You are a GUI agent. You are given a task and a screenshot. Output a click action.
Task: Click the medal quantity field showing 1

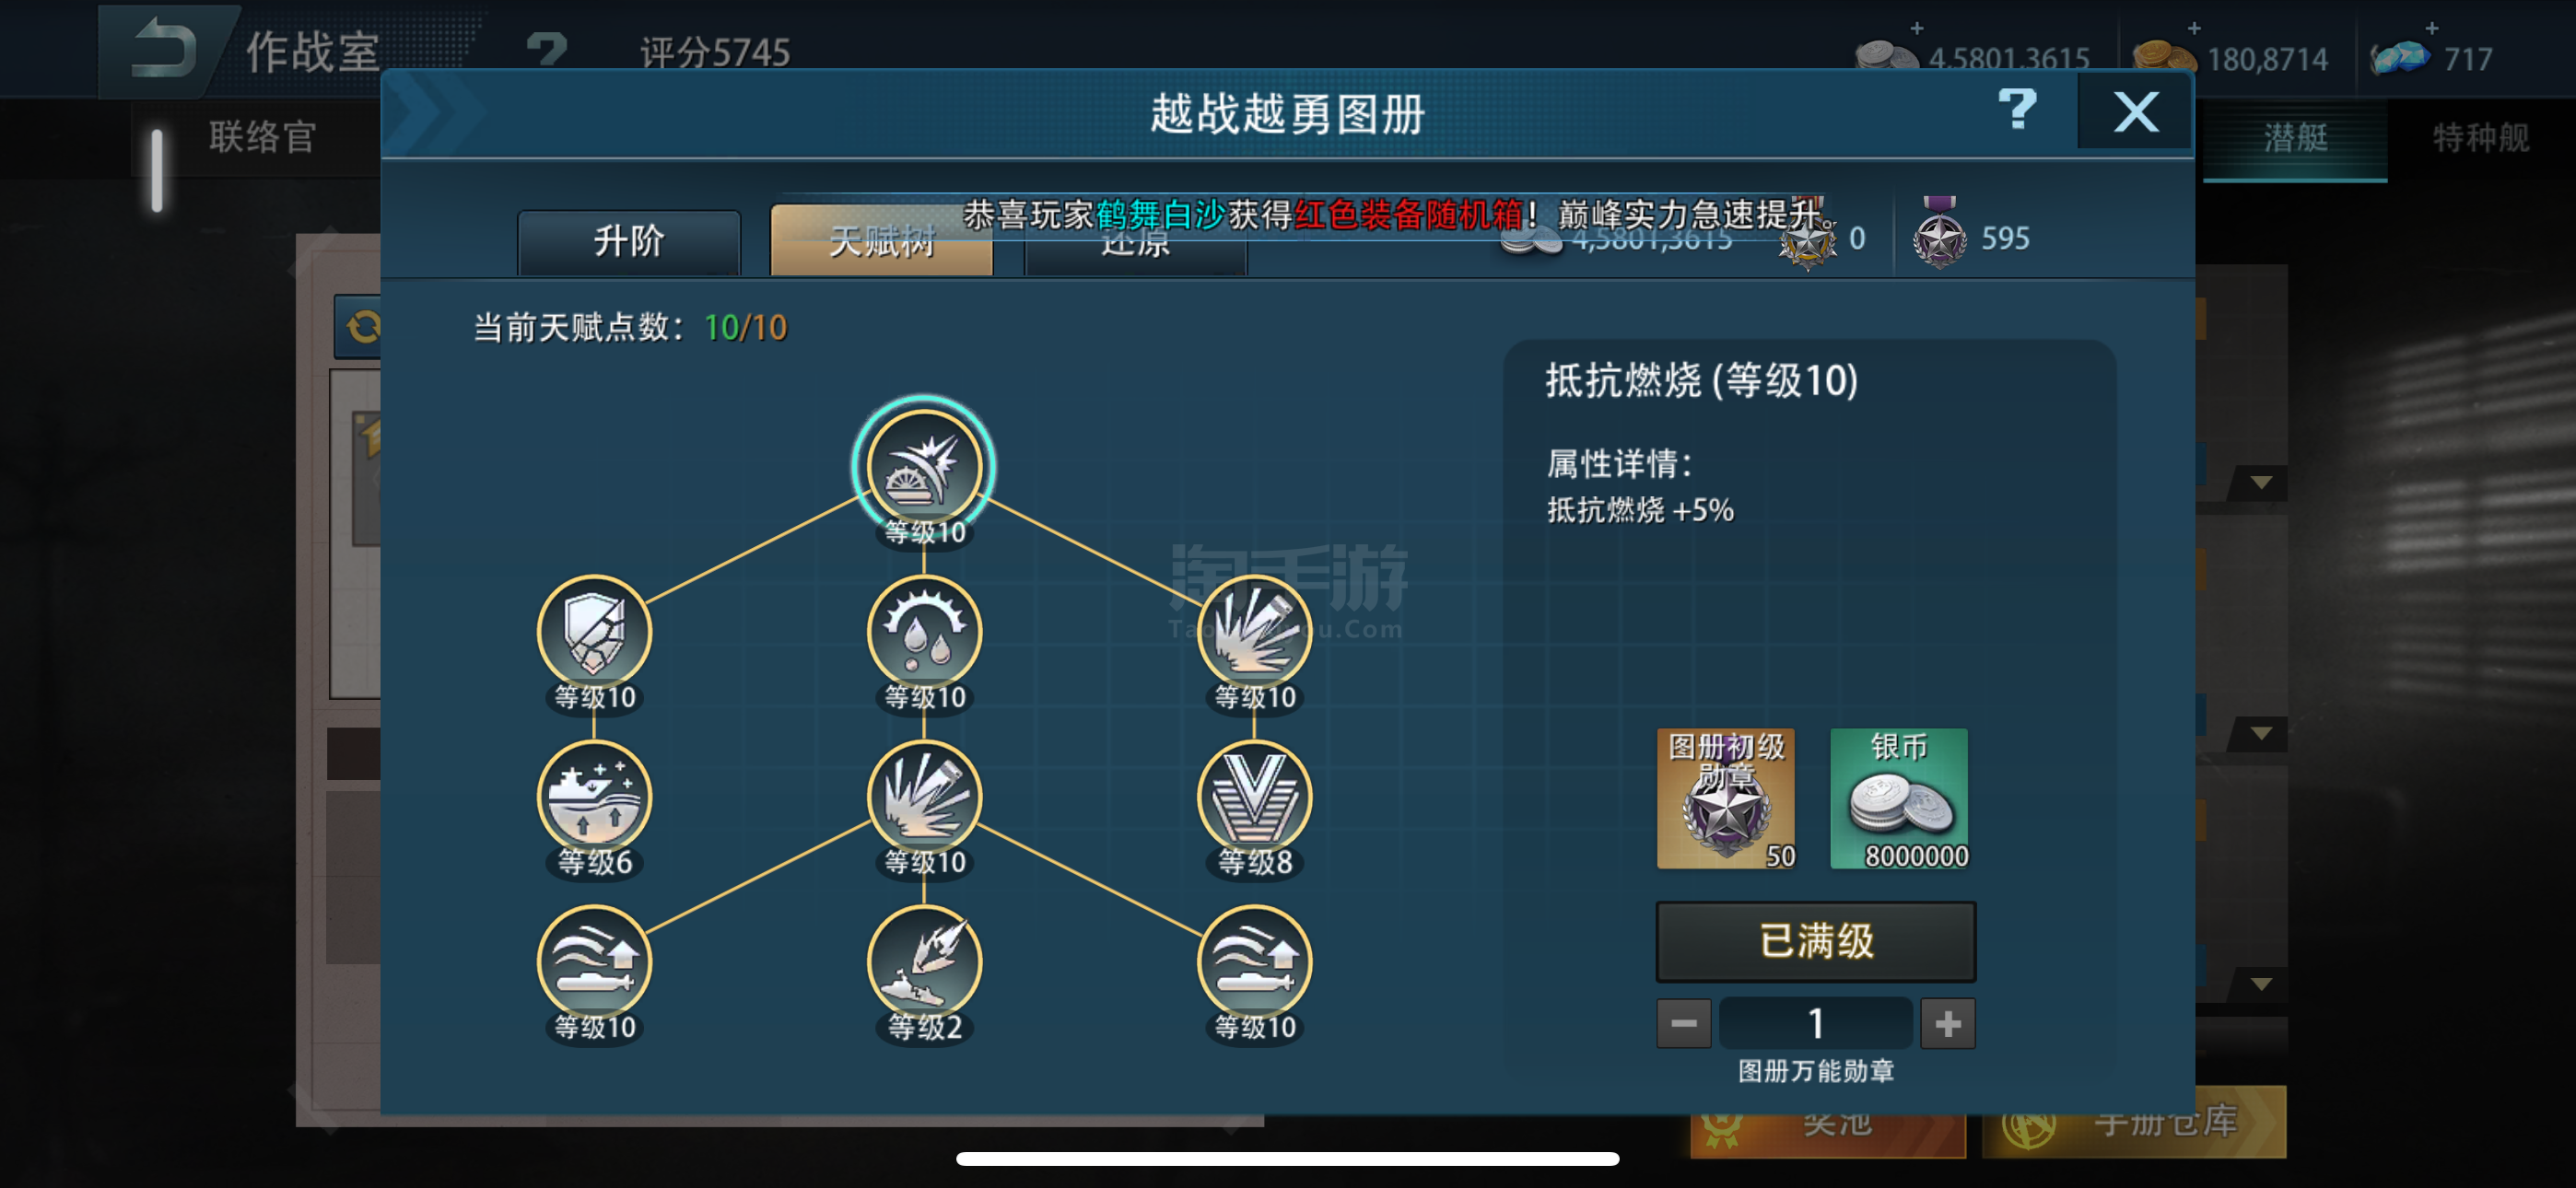(1815, 1023)
